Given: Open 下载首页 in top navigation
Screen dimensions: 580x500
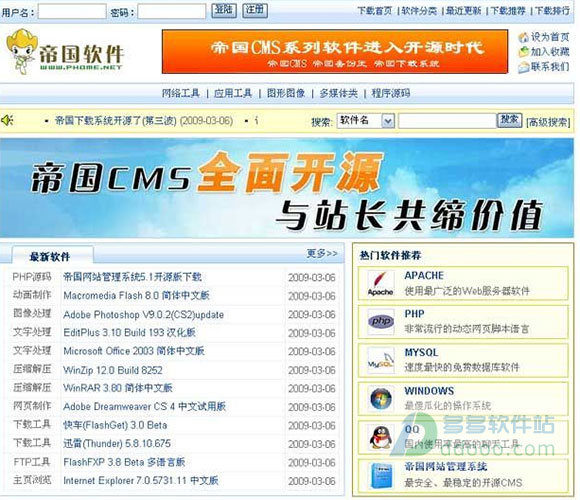Looking at the screenshot, I should point(374,11).
